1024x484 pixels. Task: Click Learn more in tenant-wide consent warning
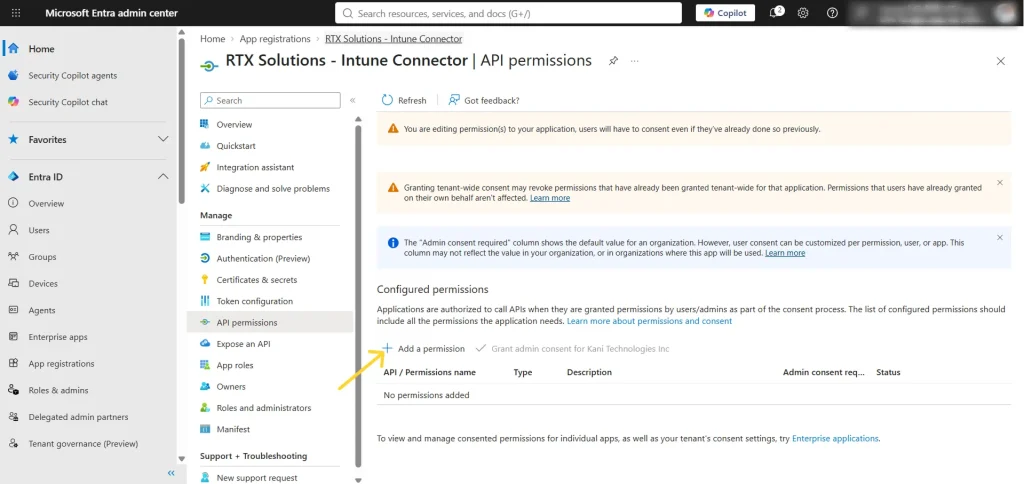pyautogui.click(x=550, y=198)
